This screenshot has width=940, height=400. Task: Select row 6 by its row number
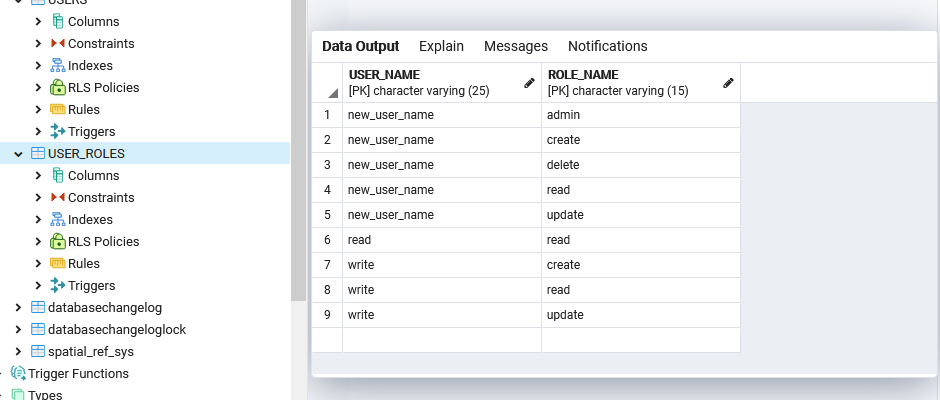point(327,240)
